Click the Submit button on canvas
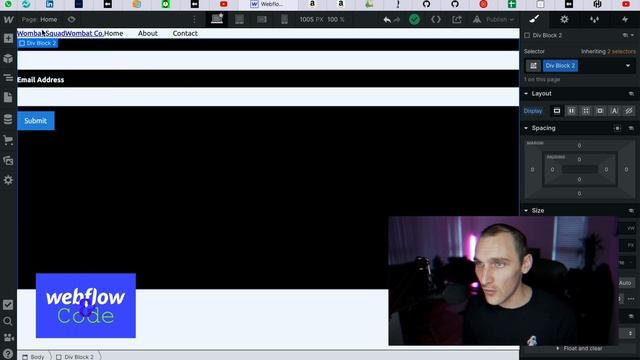Viewport: 640px width, 360px height. [36, 121]
